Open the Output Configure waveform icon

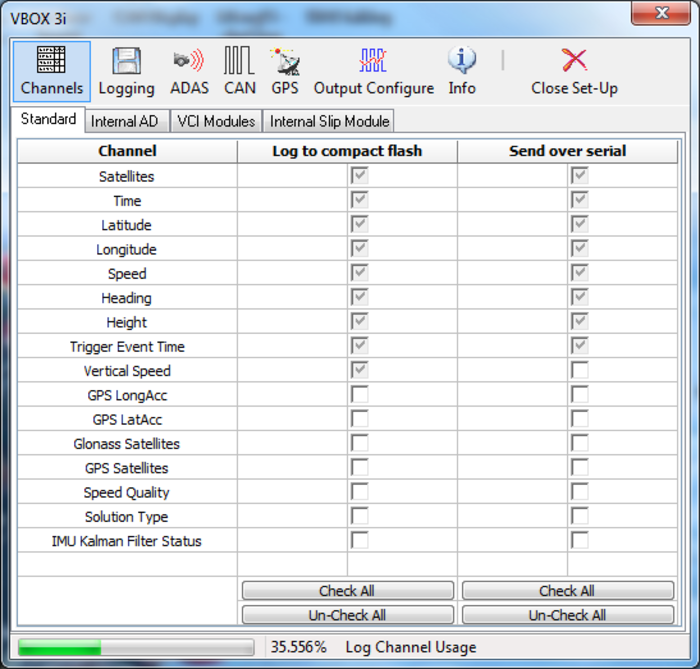coord(373,60)
